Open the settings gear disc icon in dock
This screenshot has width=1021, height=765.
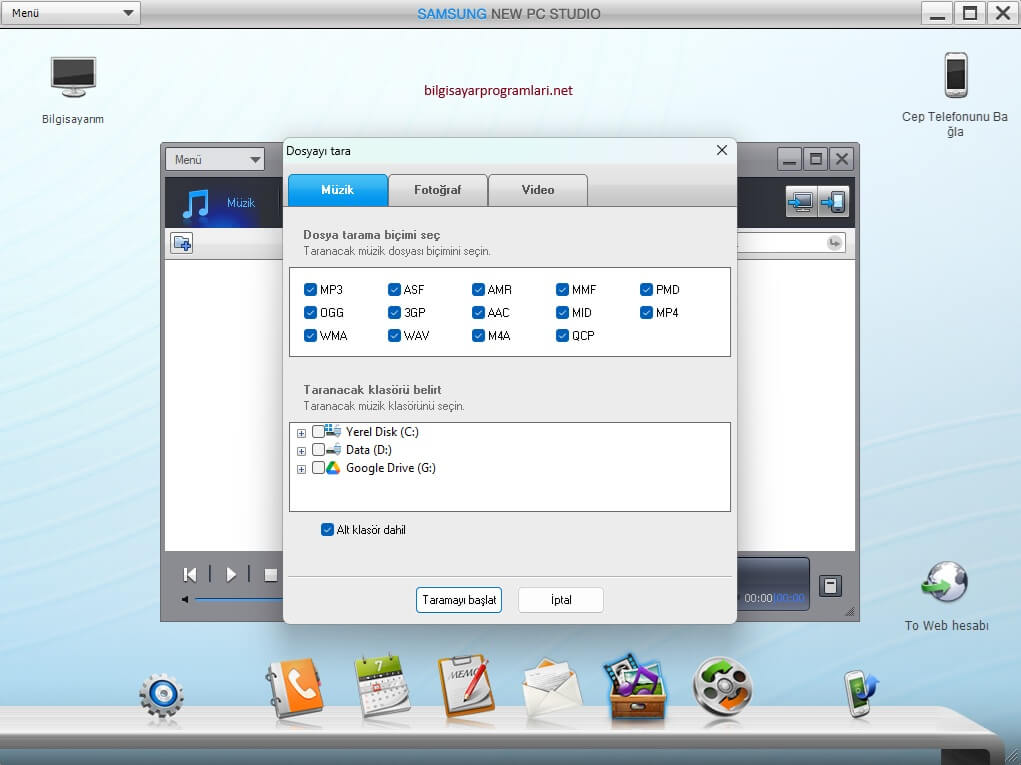[161, 695]
